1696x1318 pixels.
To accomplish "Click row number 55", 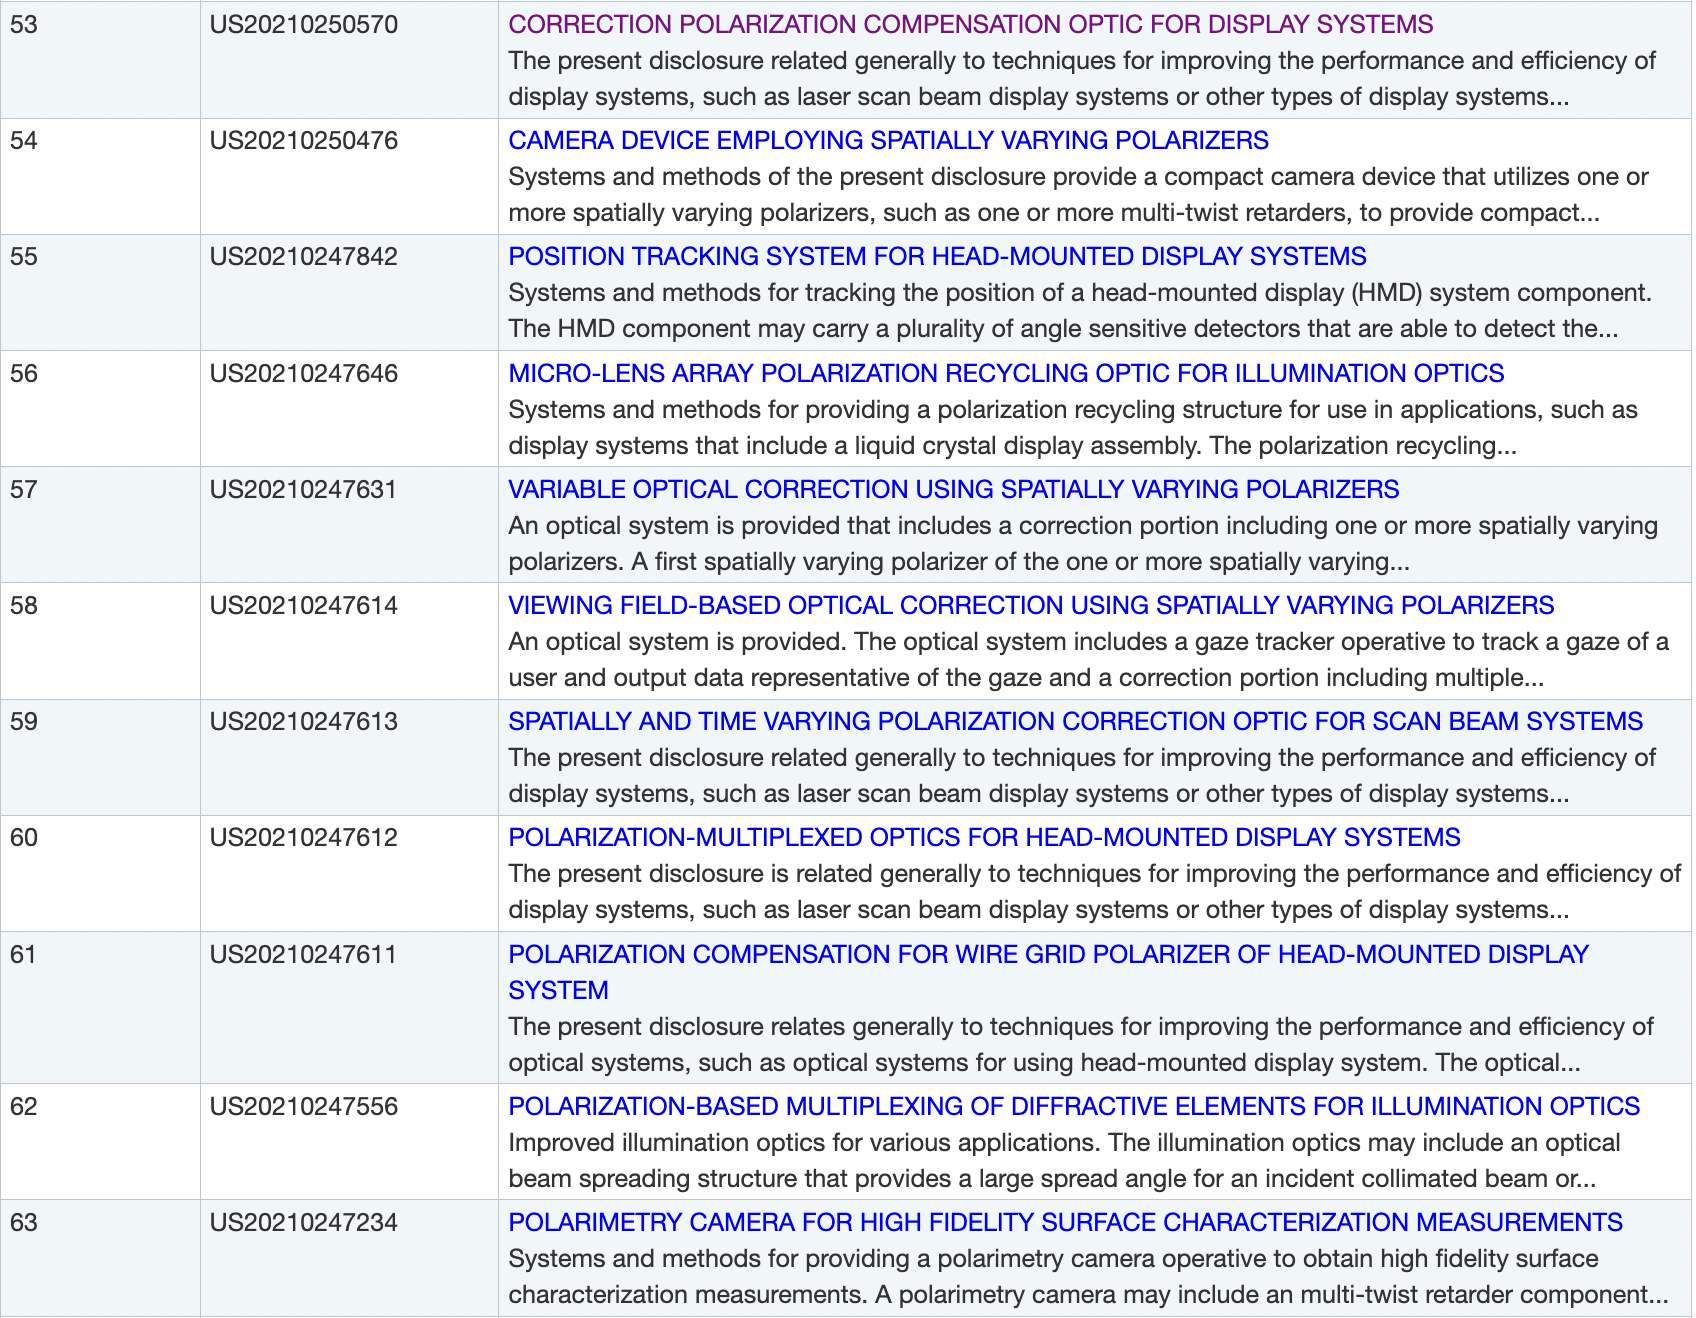I will click(x=24, y=256).
